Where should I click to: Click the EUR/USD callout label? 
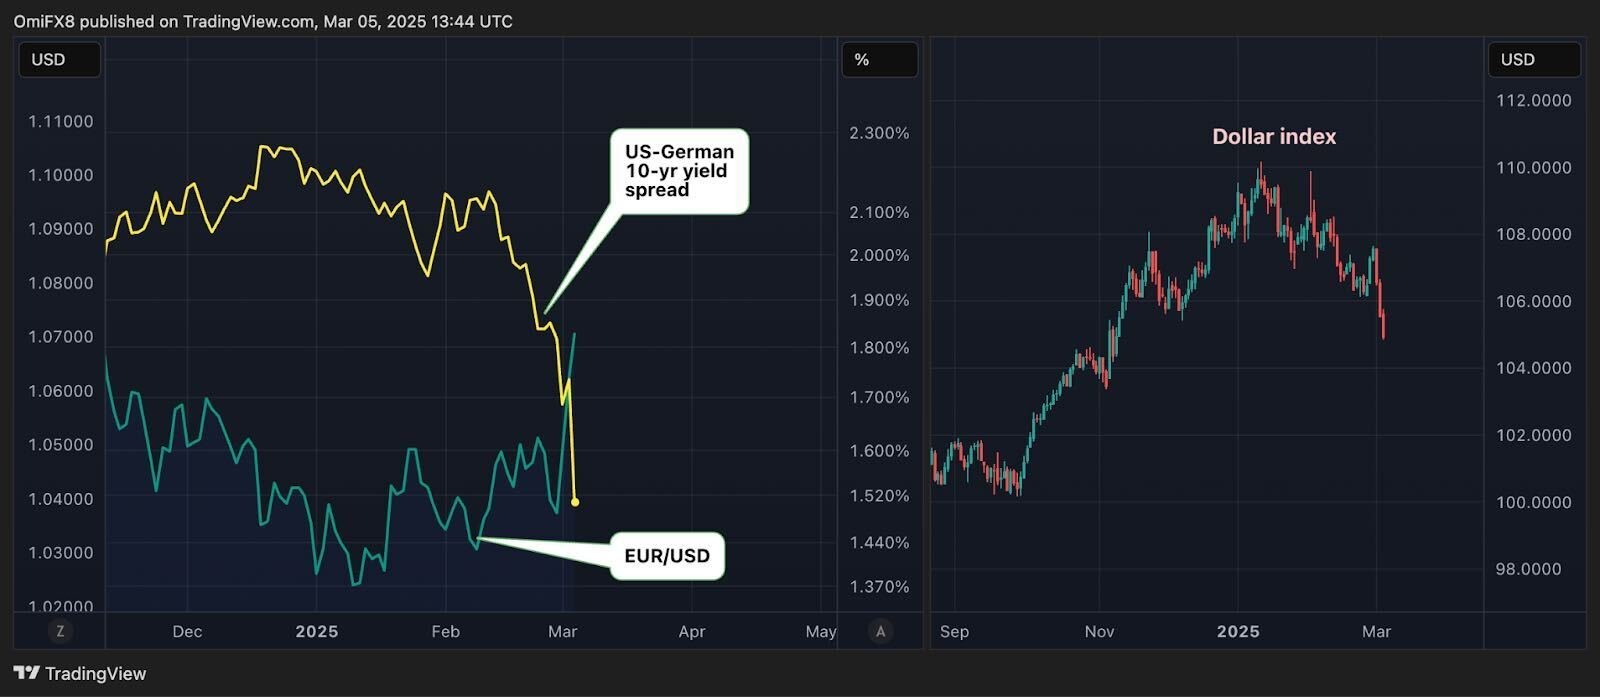667,556
